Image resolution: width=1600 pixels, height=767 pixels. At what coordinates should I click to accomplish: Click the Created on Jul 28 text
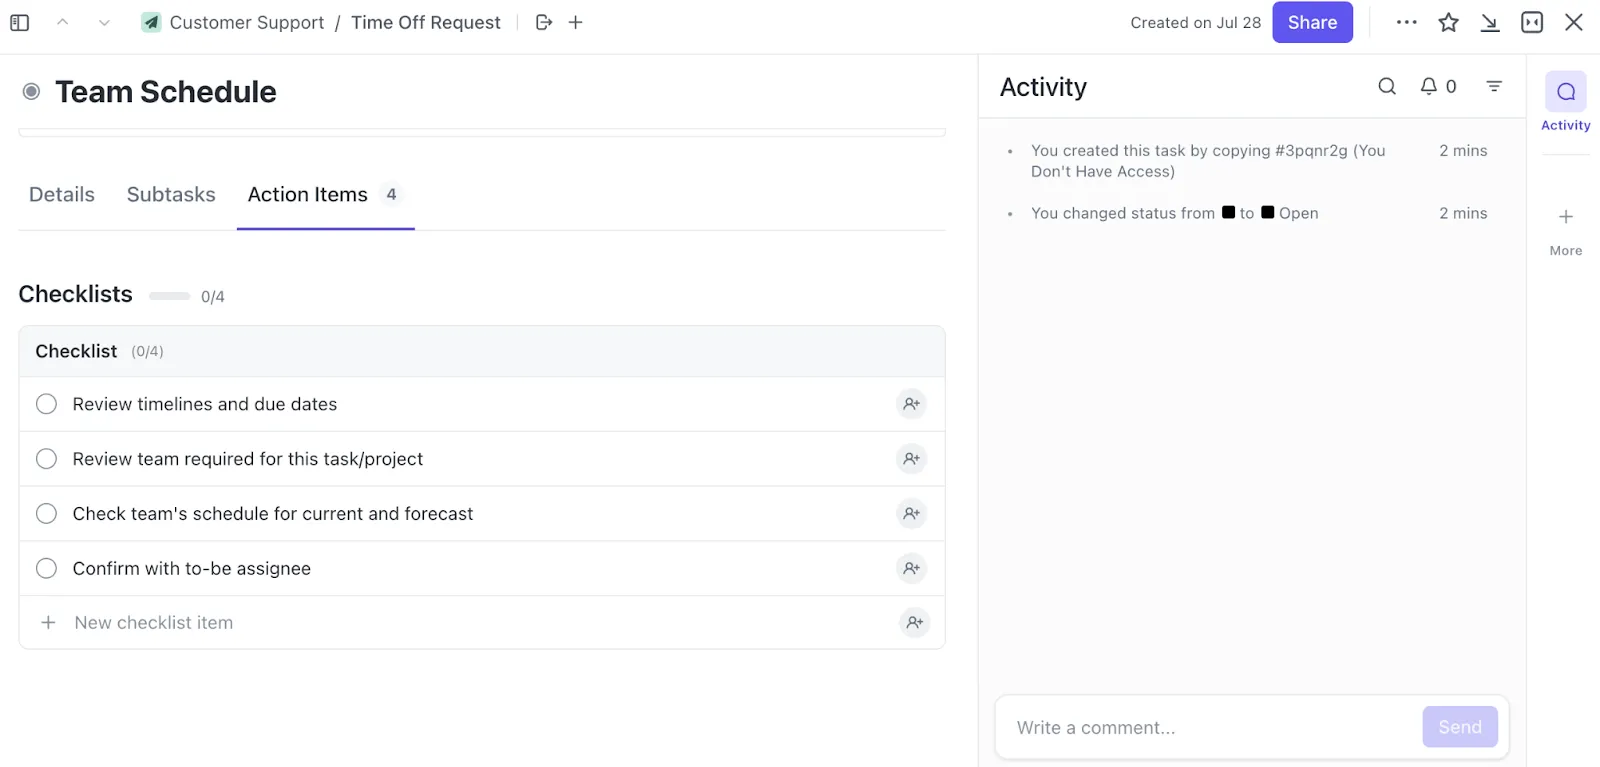[x=1196, y=22]
